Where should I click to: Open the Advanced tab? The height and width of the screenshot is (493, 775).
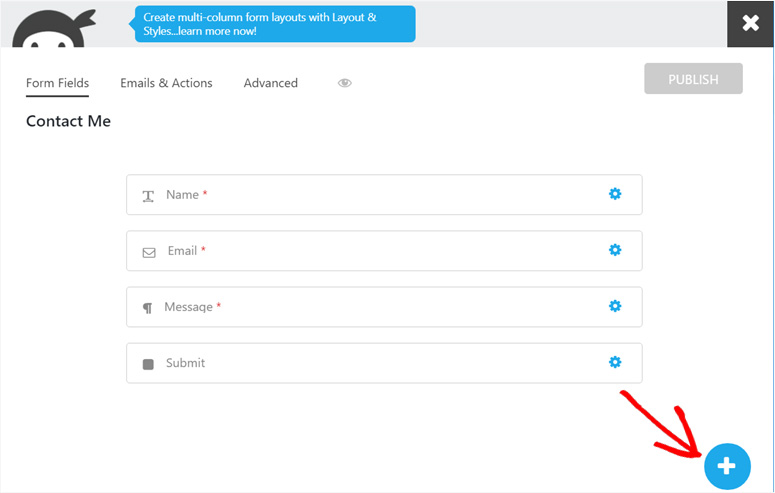270,83
